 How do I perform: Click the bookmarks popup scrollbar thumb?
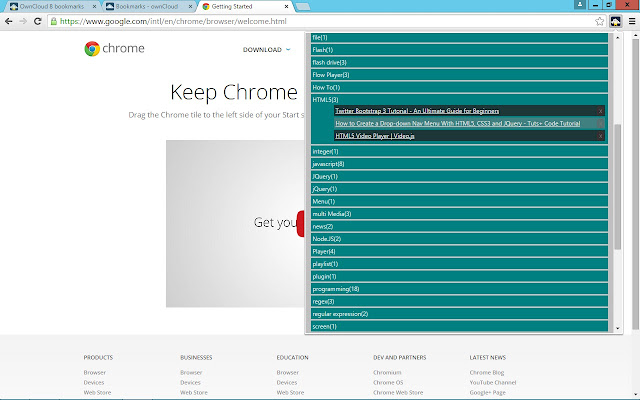[x=618, y=187]
